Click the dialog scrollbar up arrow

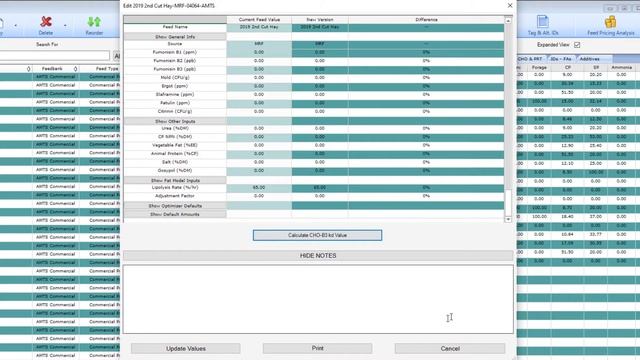coord(508,20)
